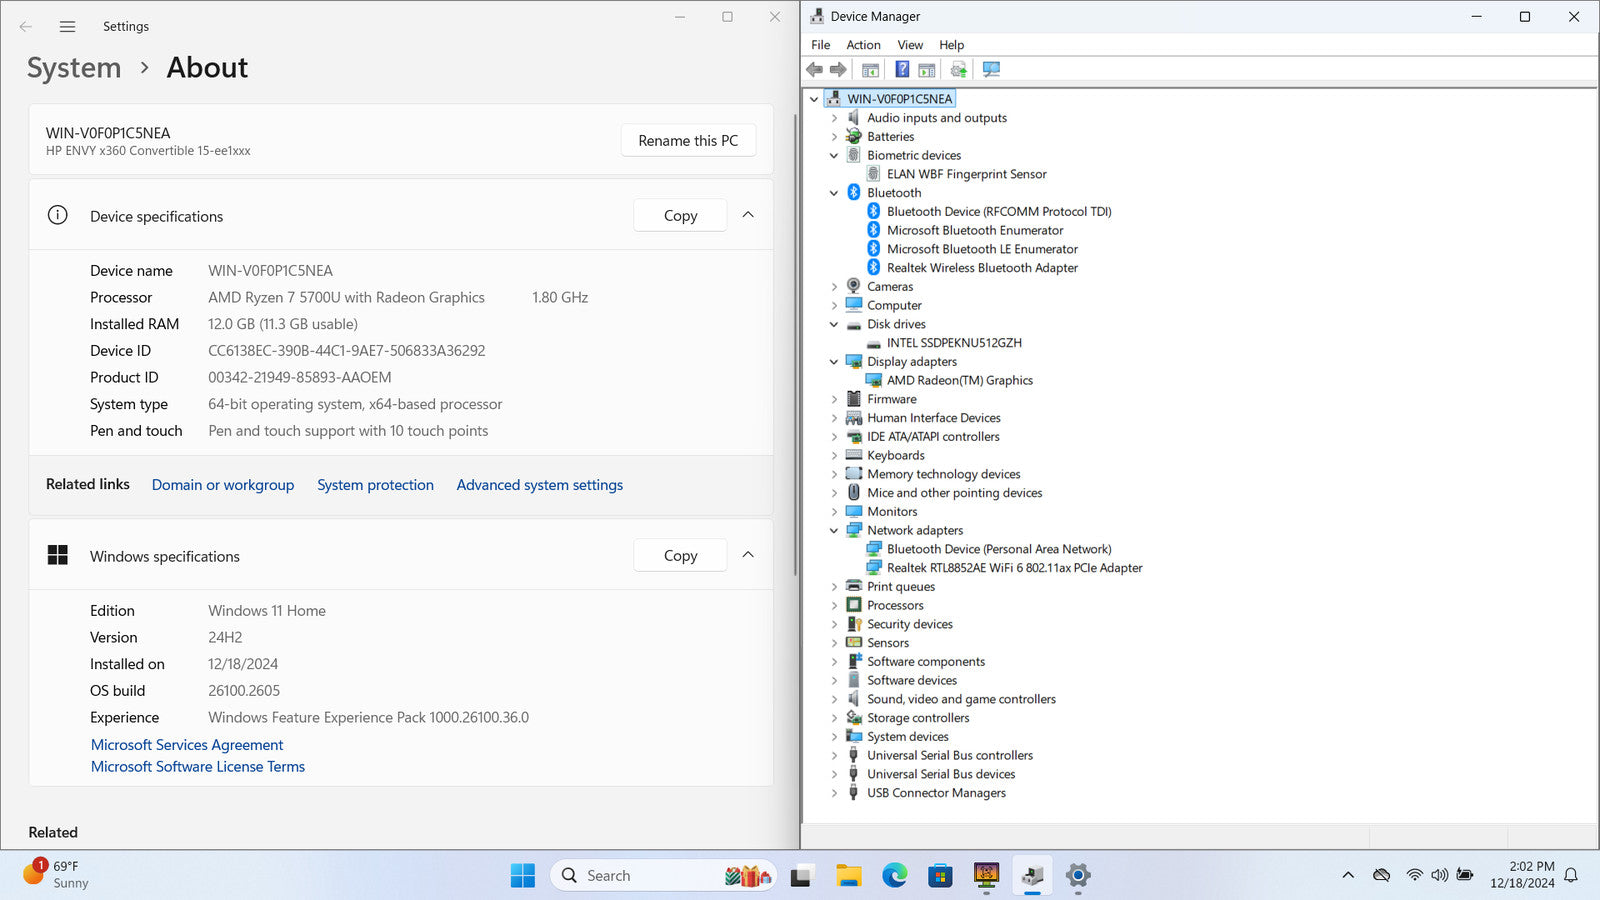Select Security devices category

coord(909,624)
